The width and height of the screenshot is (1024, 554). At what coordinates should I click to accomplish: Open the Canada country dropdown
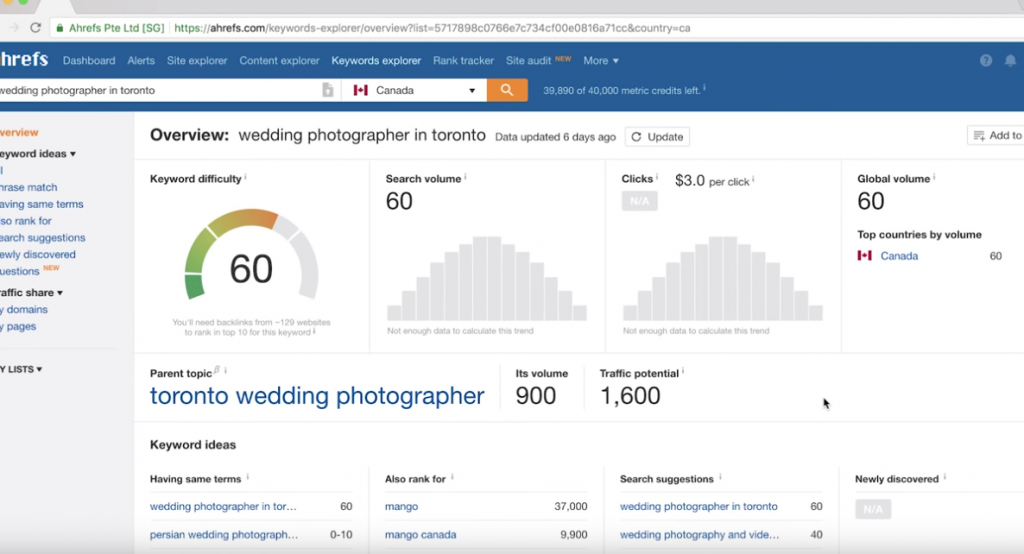[414, 90]
